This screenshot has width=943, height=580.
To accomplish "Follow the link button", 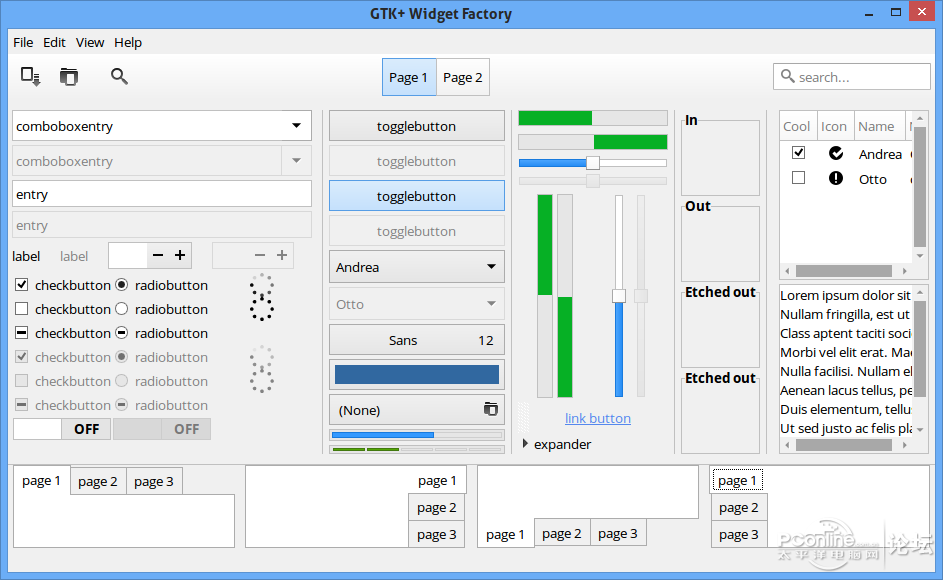I will (x=598, y=418).
